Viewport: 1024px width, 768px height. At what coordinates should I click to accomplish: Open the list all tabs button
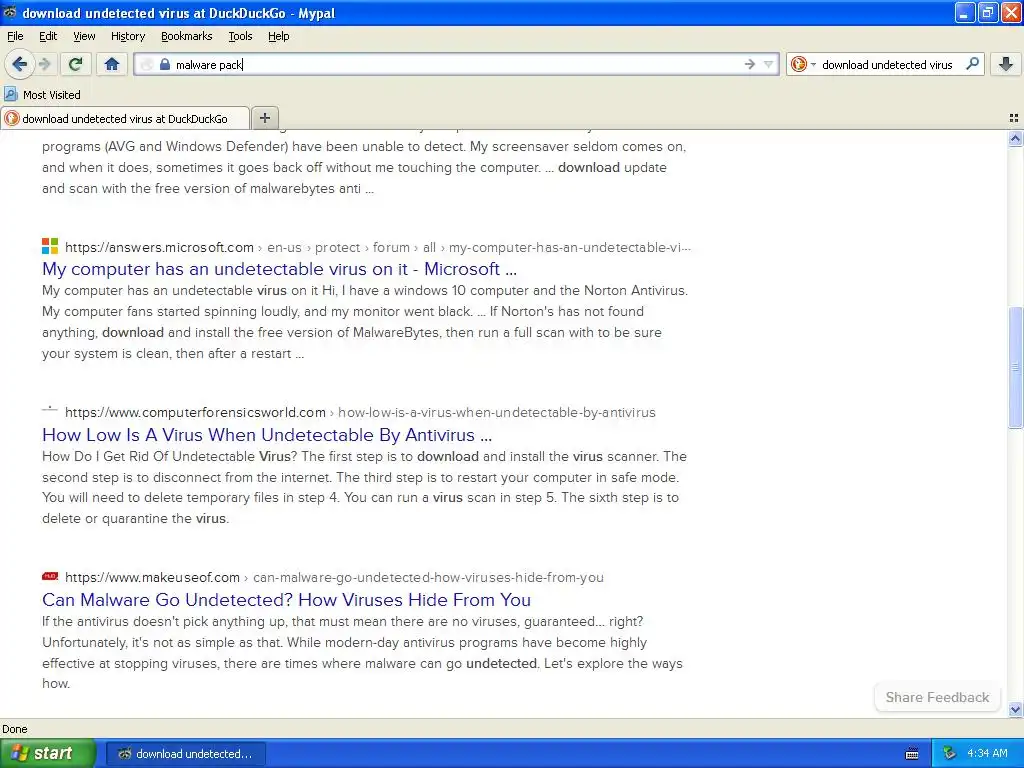click(x=1014, y=118)
